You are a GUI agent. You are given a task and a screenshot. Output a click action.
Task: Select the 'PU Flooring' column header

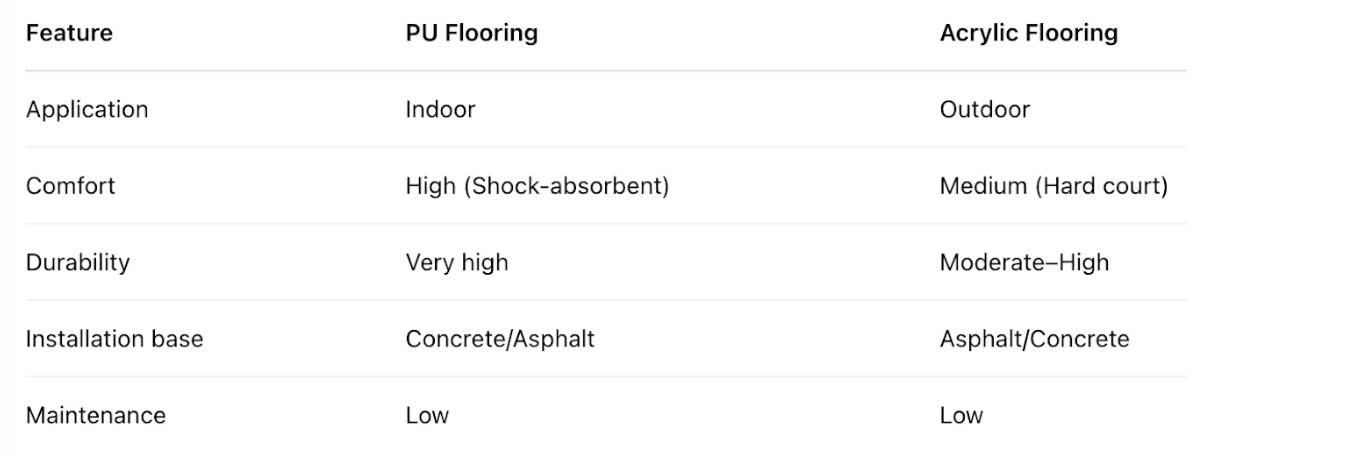[471, 33]
